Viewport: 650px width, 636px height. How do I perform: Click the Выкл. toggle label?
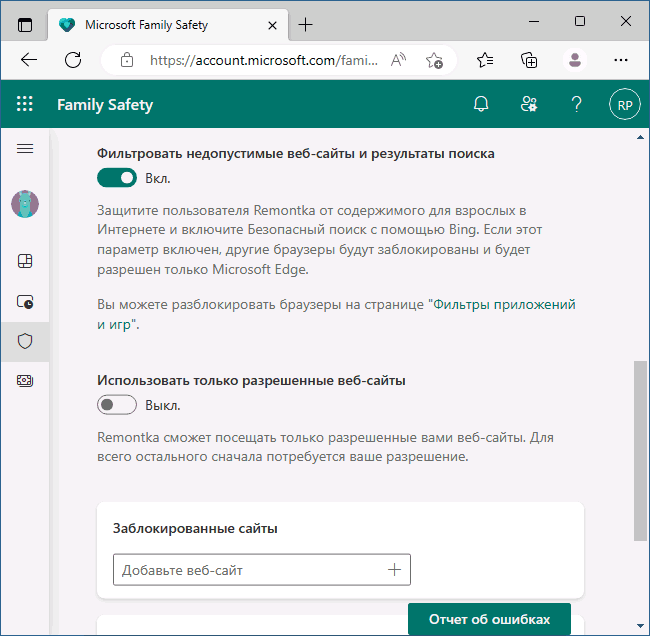coord(162,405)
